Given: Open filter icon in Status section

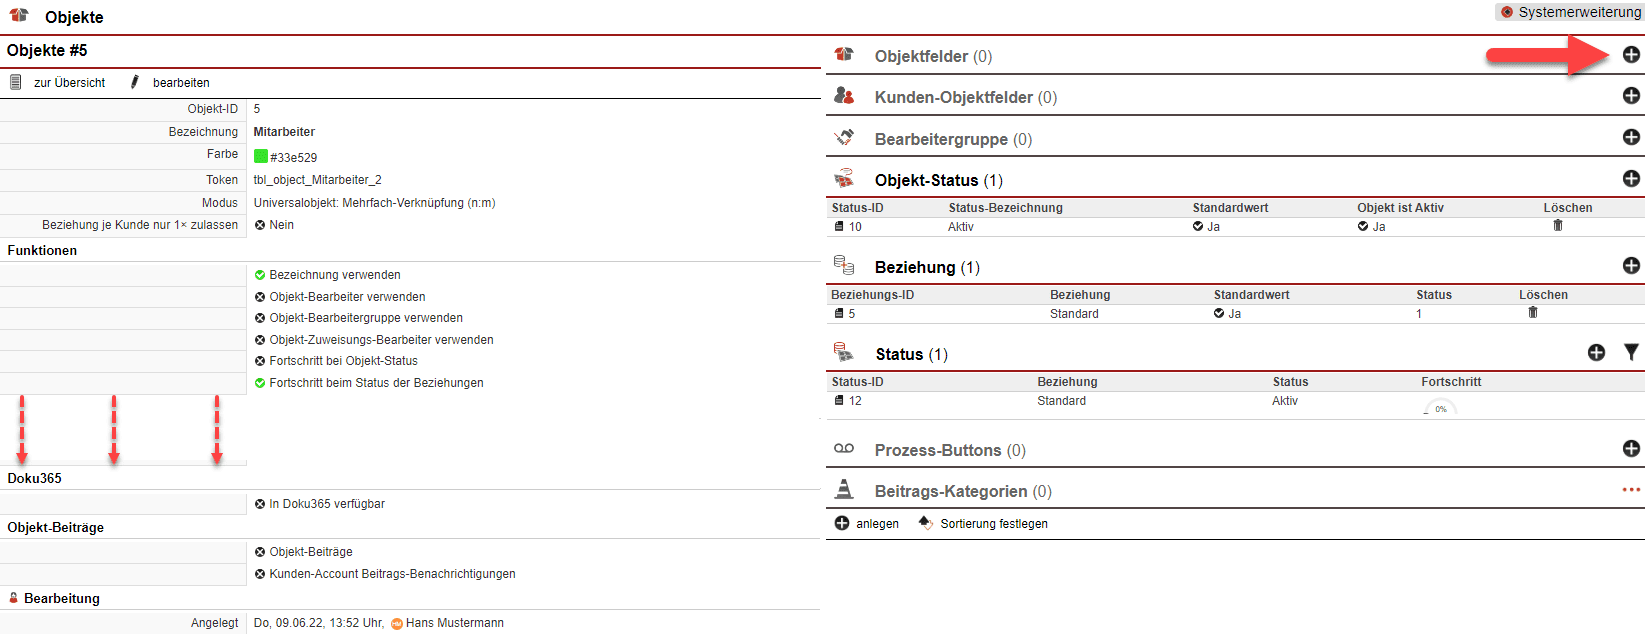Looking at the screenshot, I should 1631,353.
